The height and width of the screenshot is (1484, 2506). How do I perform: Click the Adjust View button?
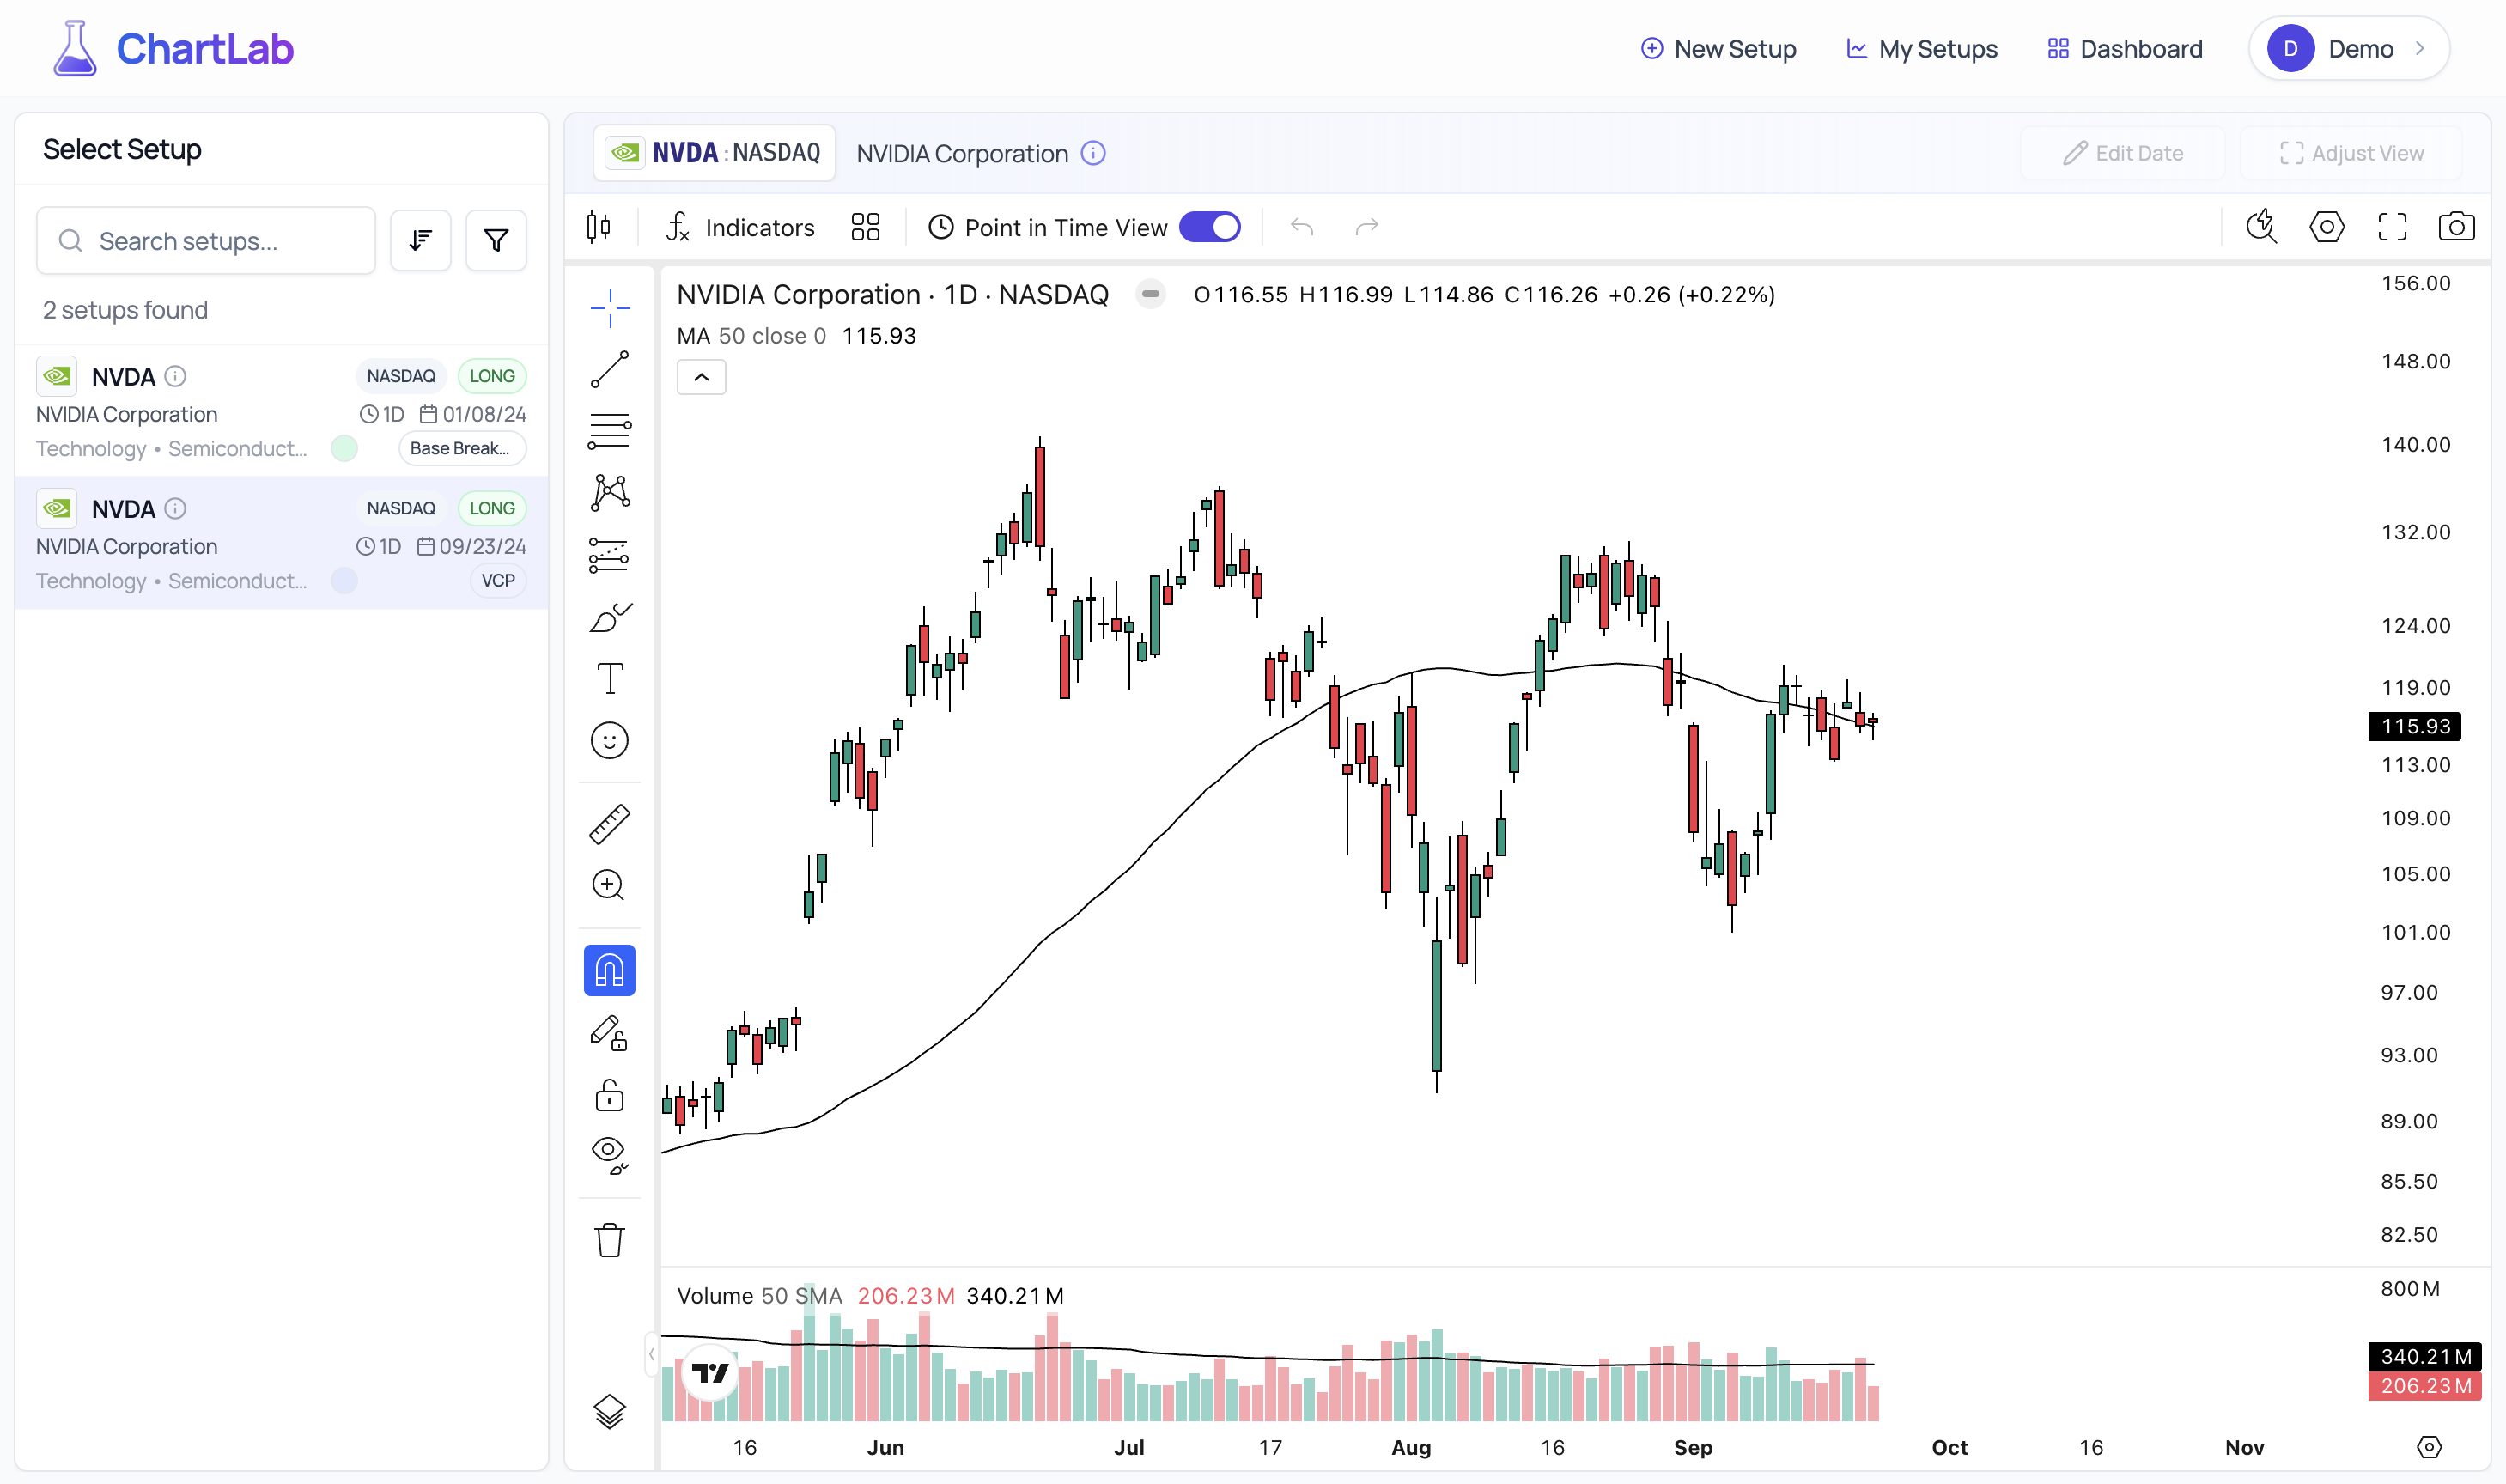tap(2351, 153)
